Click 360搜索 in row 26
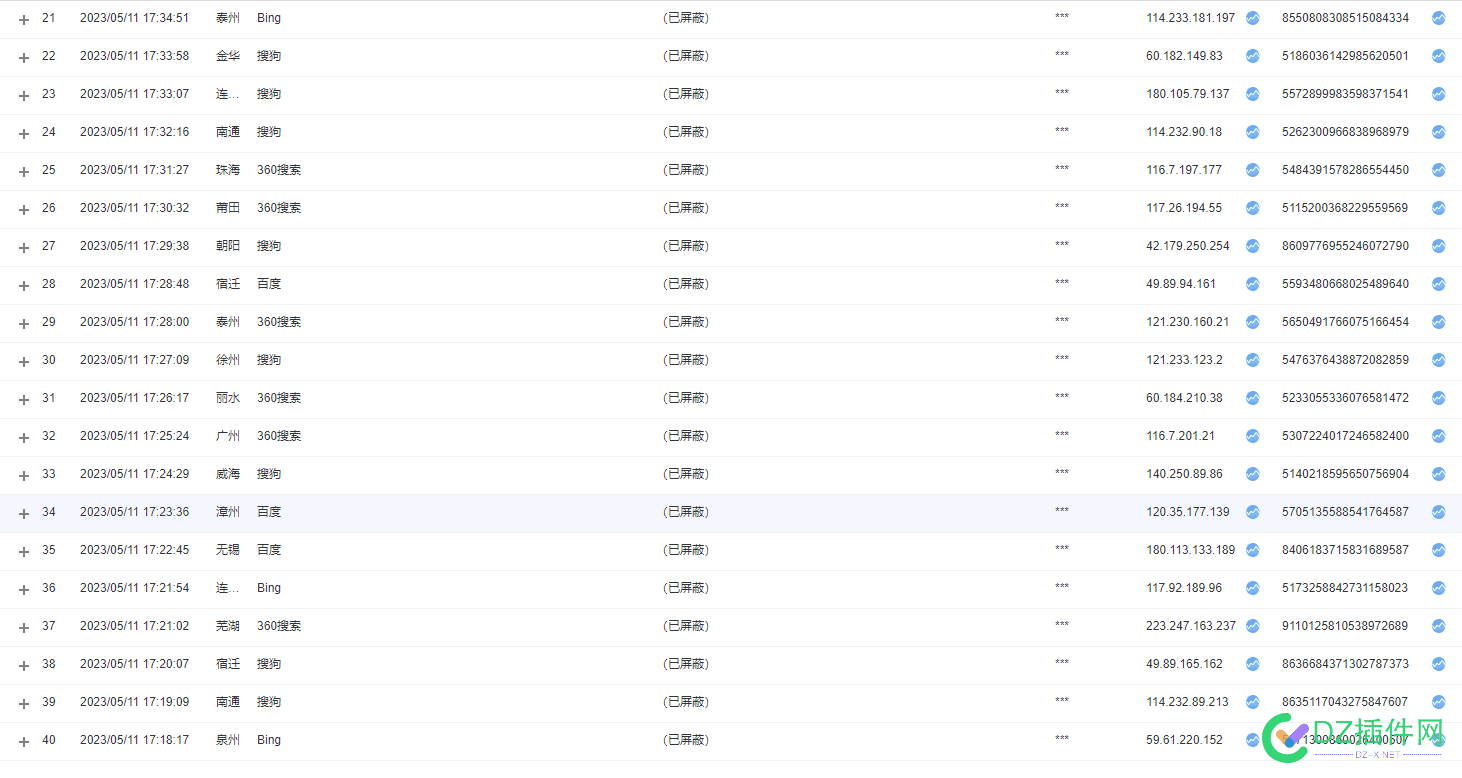 [279, 208]
